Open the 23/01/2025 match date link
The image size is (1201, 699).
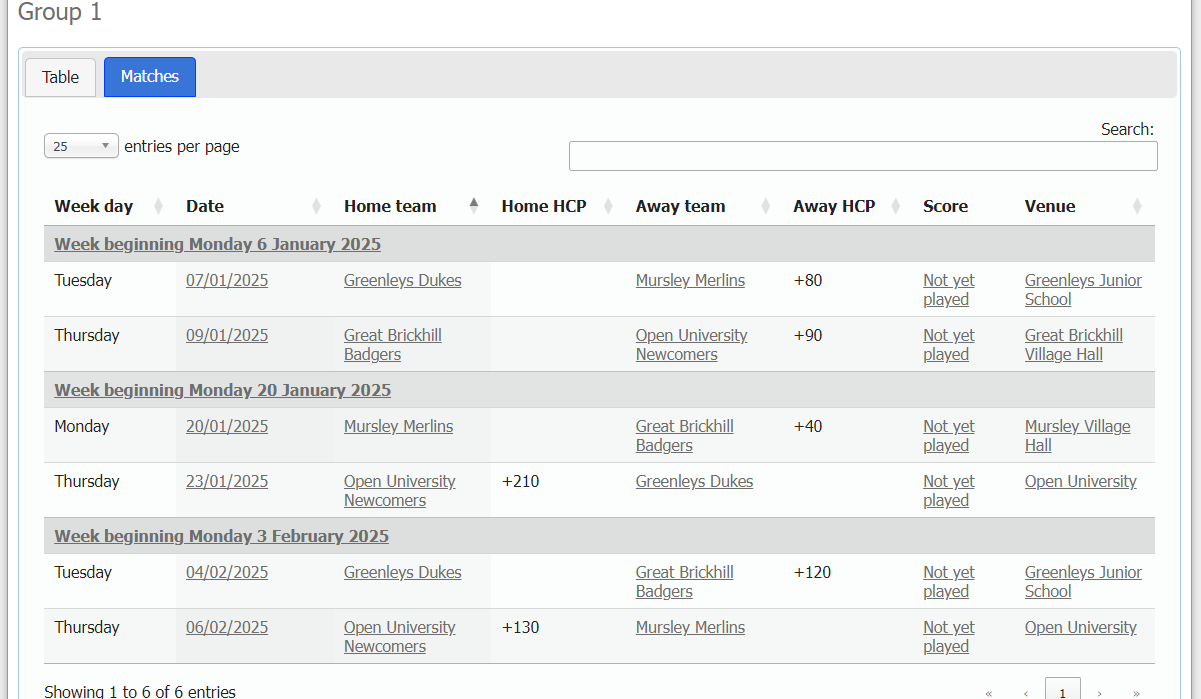point(227,481)
